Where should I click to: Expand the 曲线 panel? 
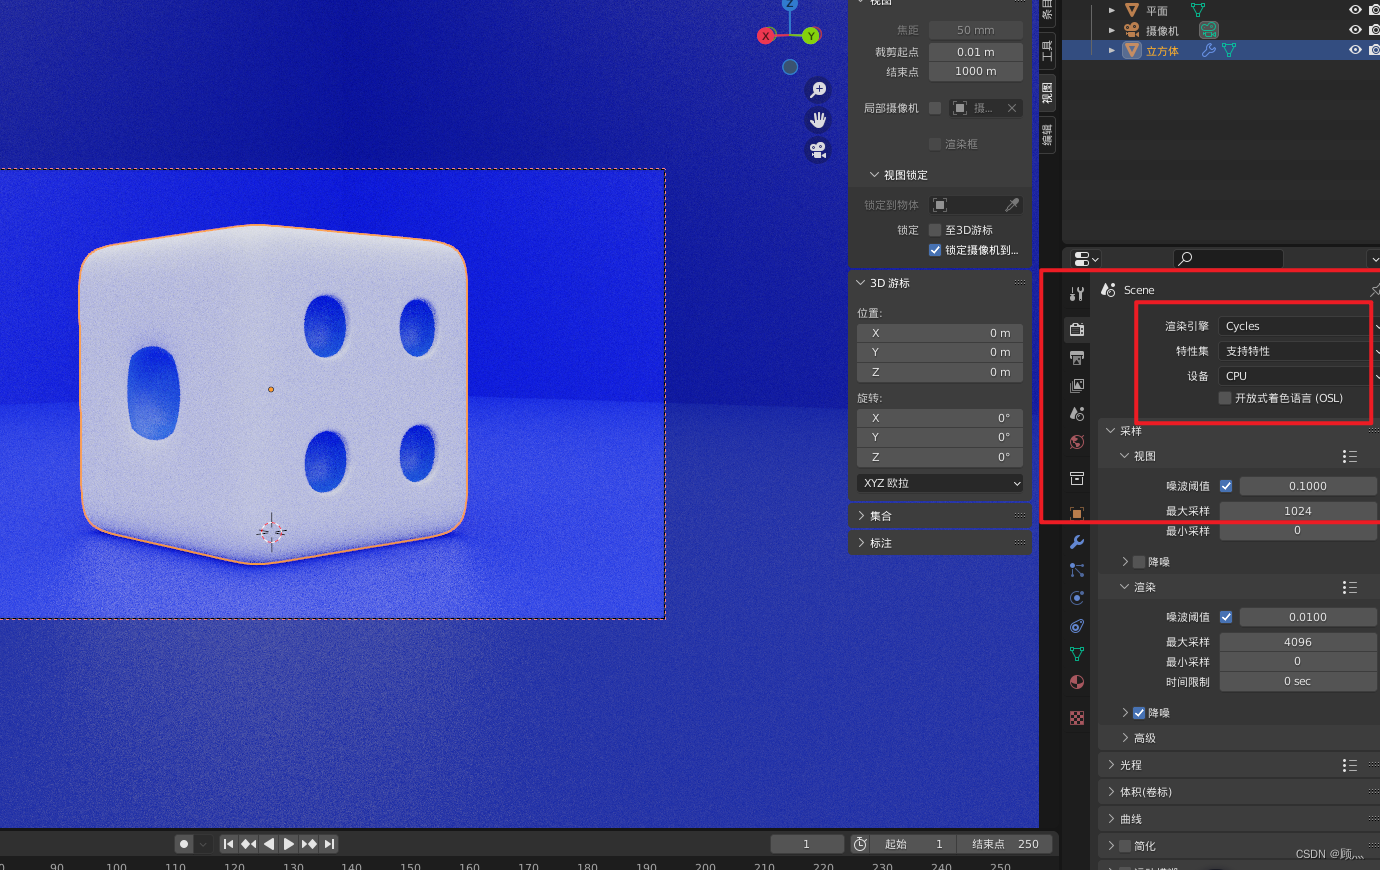point(1111,819)
